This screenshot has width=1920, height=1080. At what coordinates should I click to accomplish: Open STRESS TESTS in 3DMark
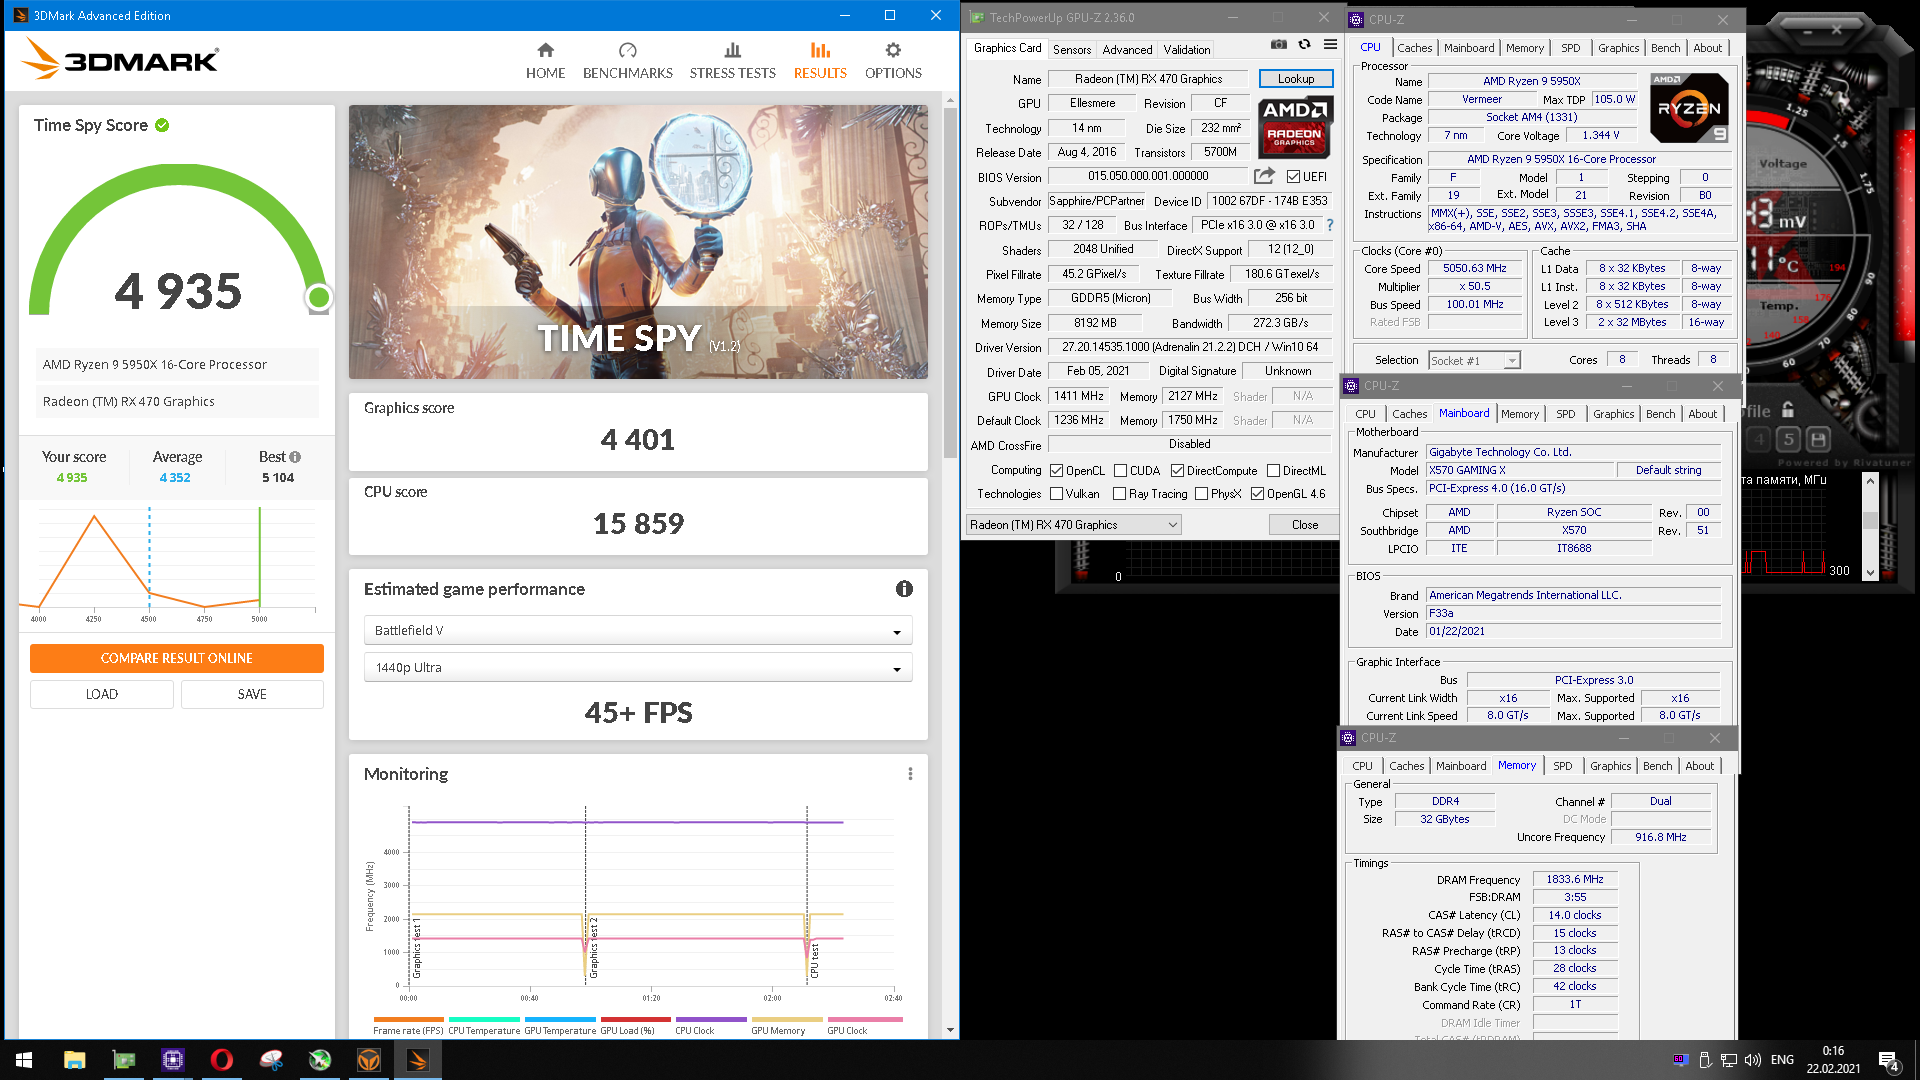pos(732,61)
